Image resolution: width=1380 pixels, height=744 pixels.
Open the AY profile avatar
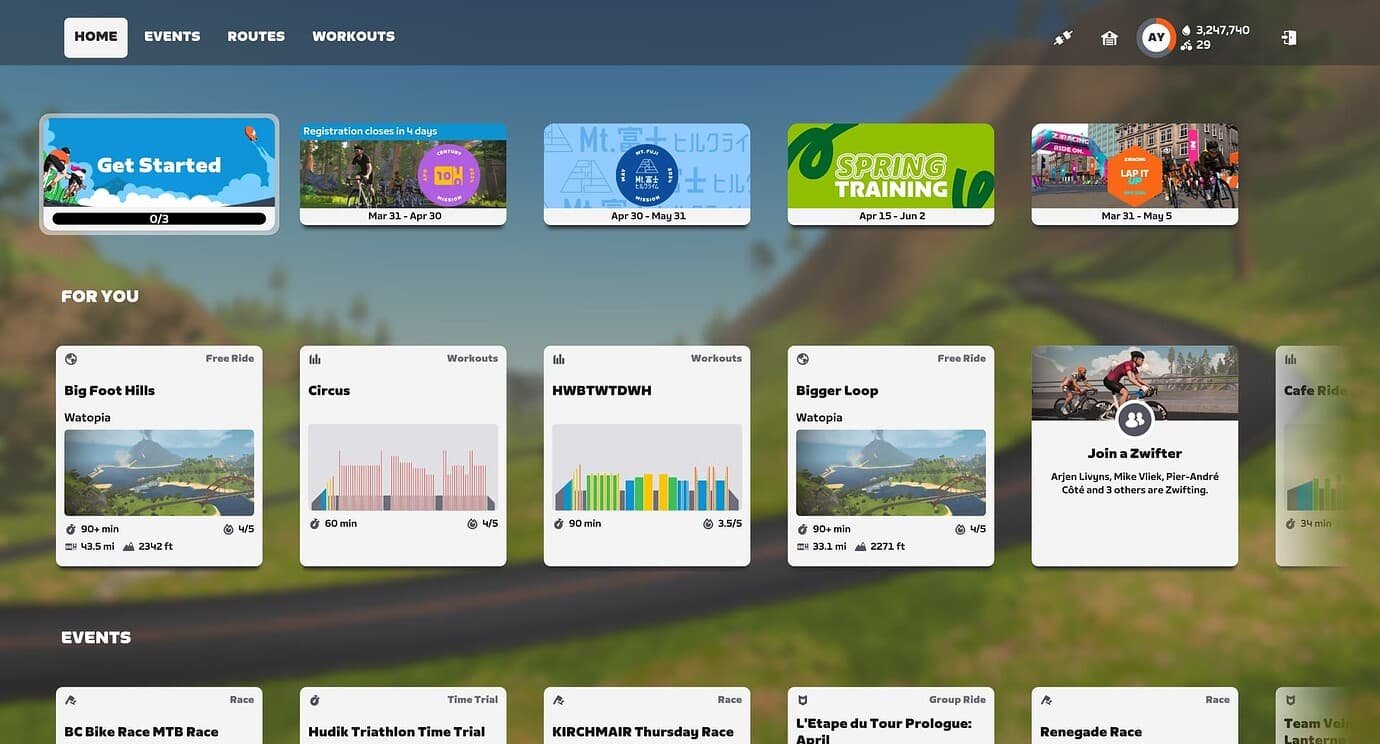click(1156, 38)
